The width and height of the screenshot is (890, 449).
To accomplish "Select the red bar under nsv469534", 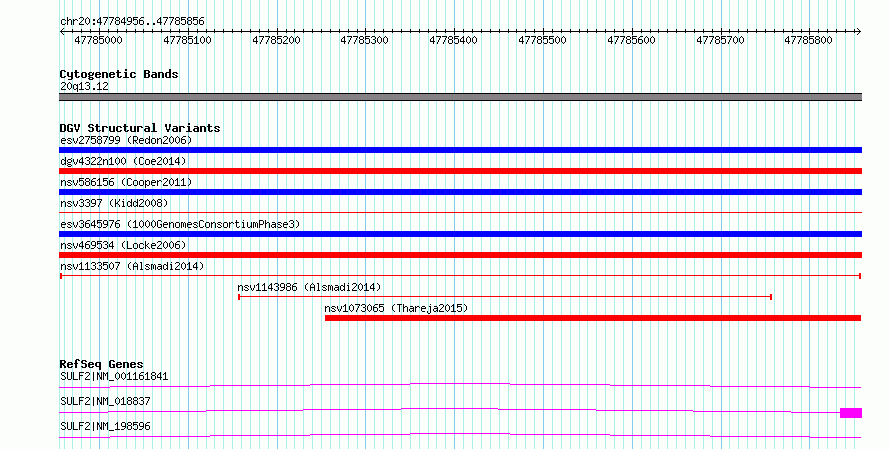I will [460, 255].
